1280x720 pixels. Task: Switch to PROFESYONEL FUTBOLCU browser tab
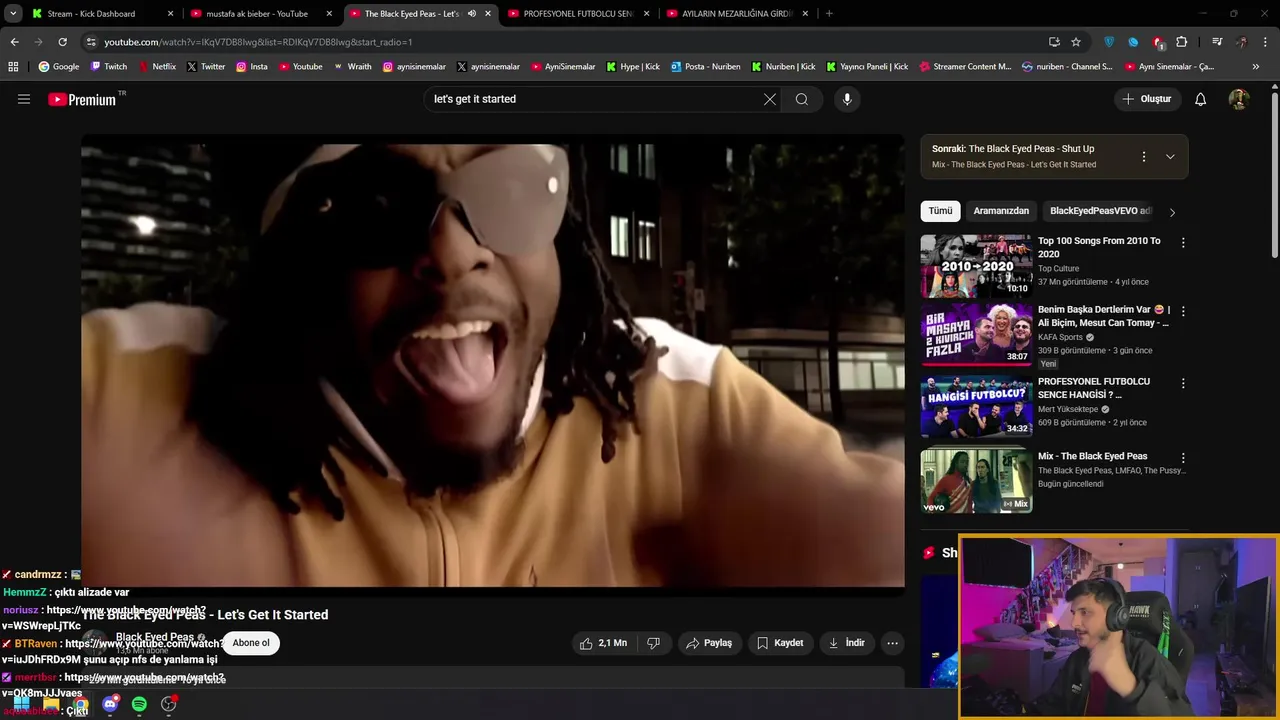[578, 14]
